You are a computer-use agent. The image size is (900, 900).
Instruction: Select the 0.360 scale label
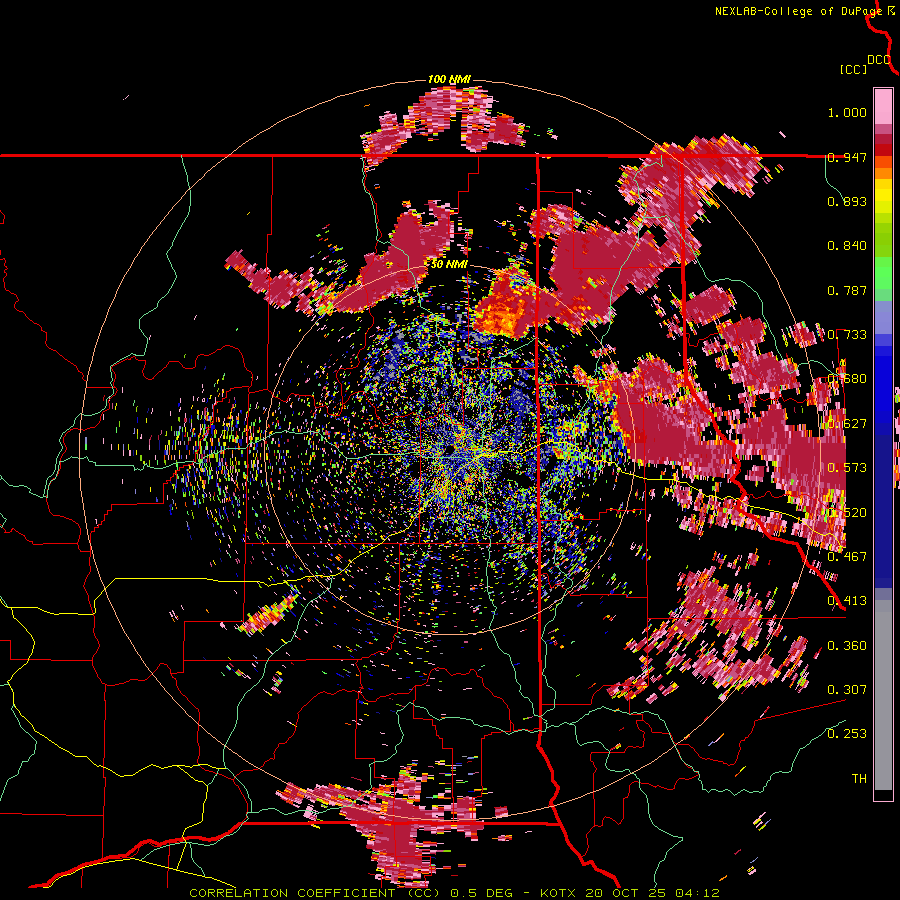(847, 646)
